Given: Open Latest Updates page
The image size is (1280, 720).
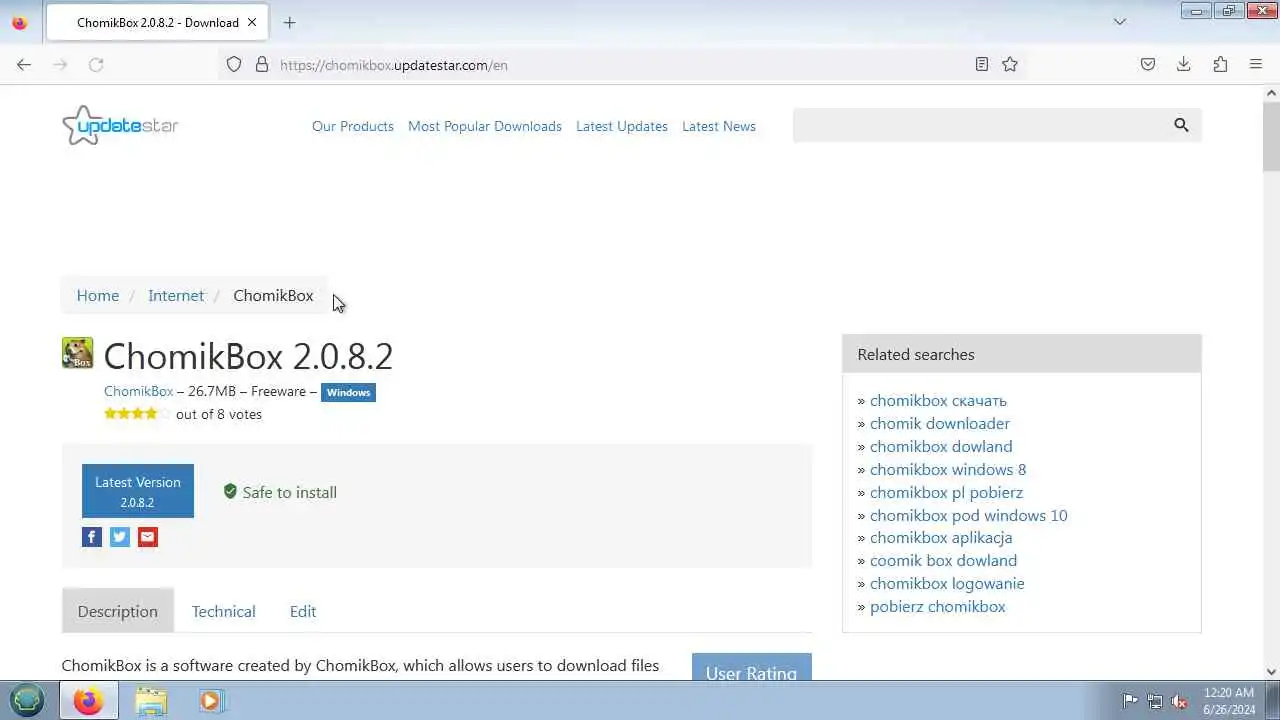Looking at the screenshot, I should point(622,126).
